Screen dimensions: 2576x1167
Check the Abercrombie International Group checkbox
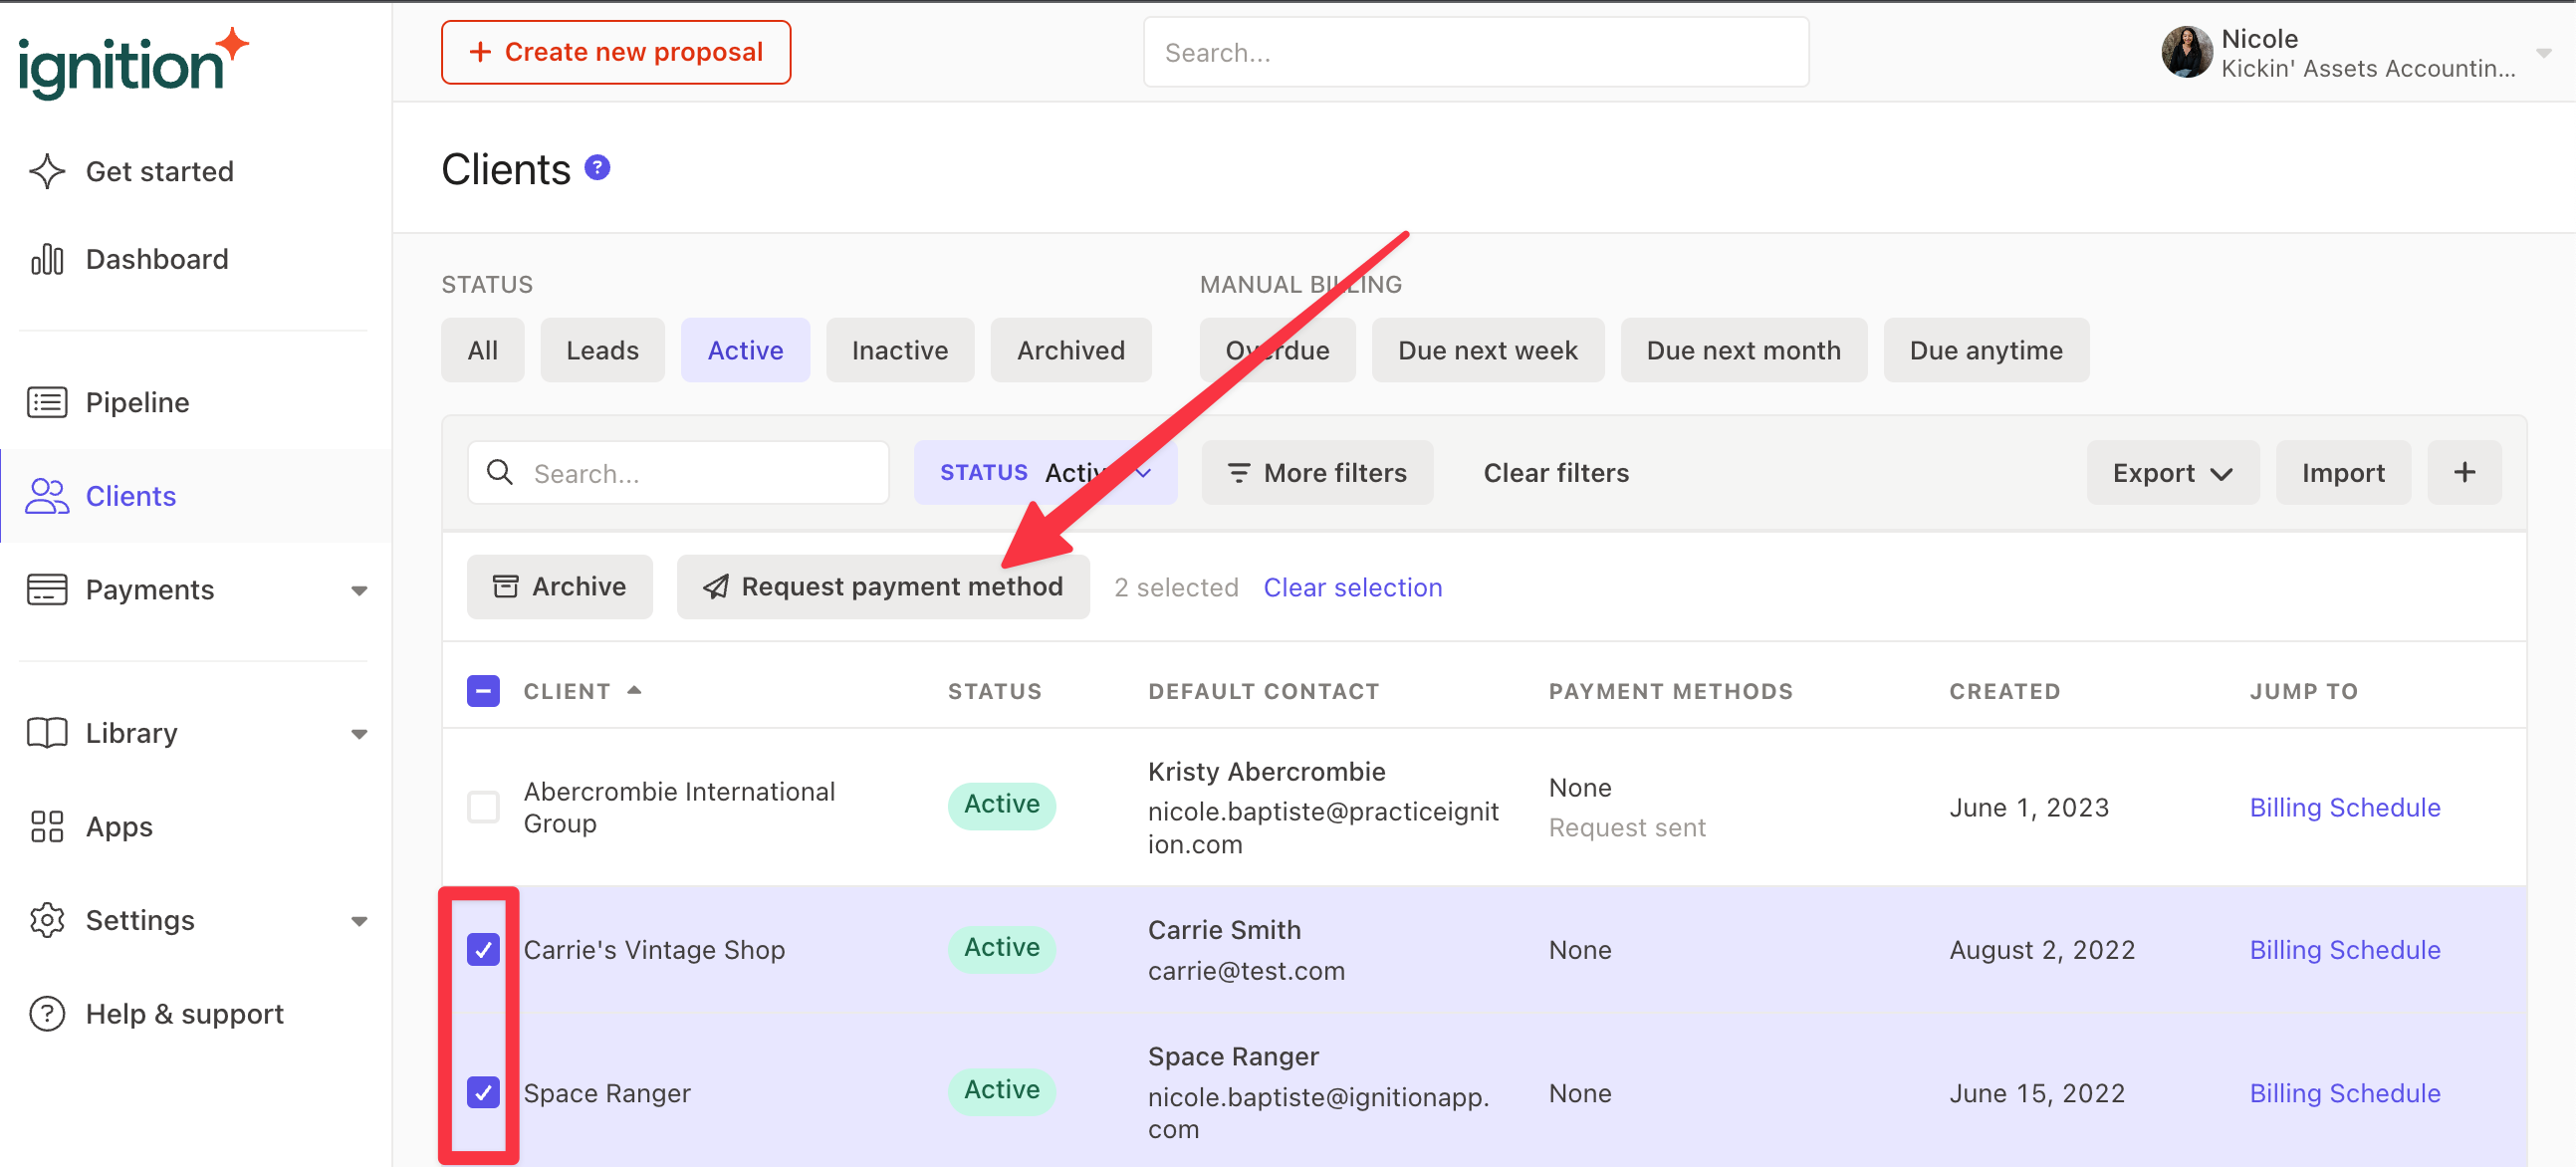pyautogui.click(x=483, y=806)
